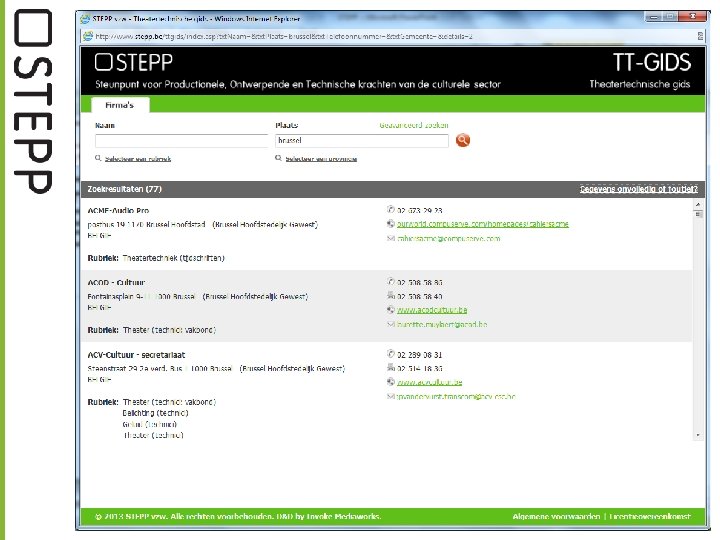The width and height of the screenshot is (720, 540).
Task: Minimize the Internet Explorer window
Action: (654, 17)
